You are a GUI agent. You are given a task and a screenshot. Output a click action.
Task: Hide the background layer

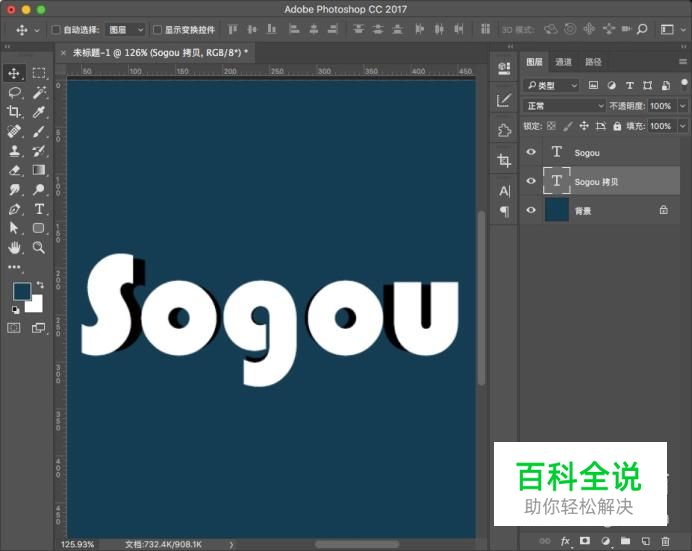531,210
